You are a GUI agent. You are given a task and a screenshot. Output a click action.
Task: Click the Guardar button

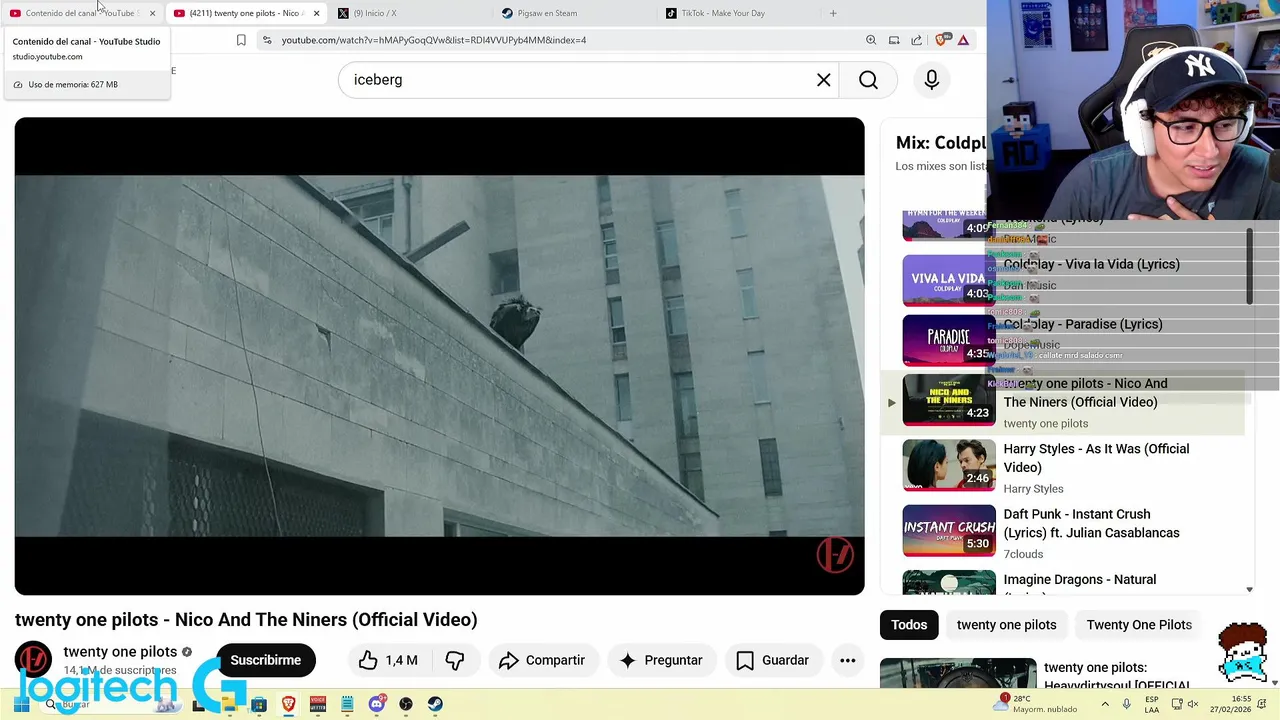pos(772,660)
